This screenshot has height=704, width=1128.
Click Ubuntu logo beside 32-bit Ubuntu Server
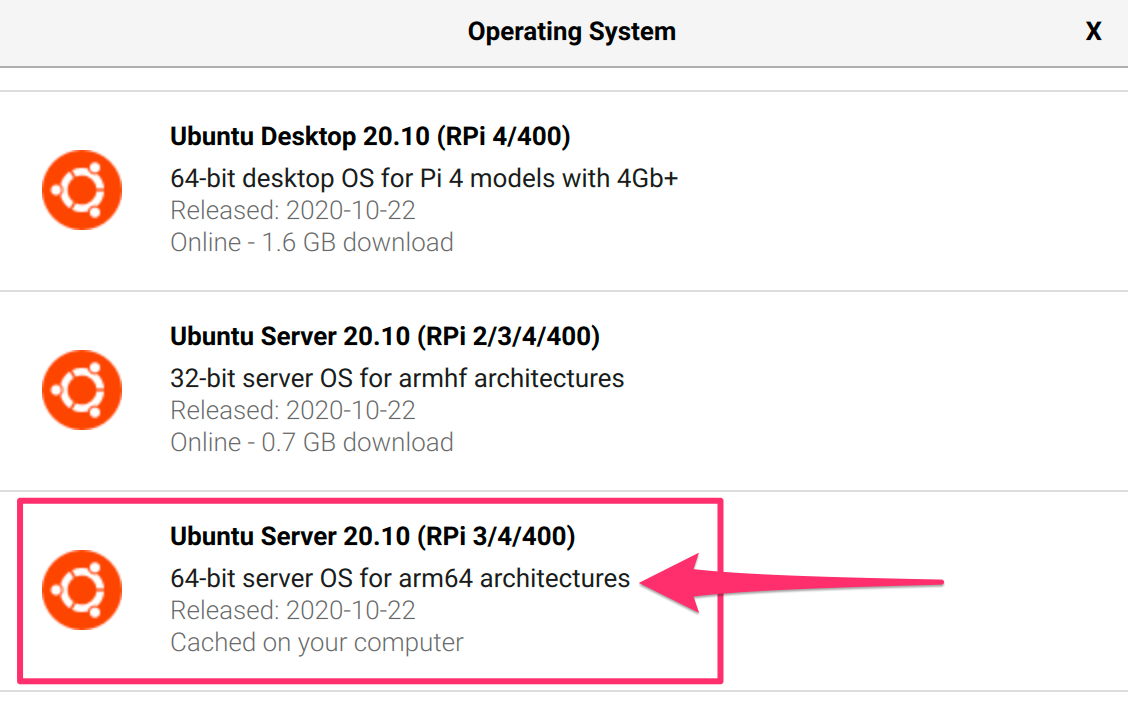[82, 390]
